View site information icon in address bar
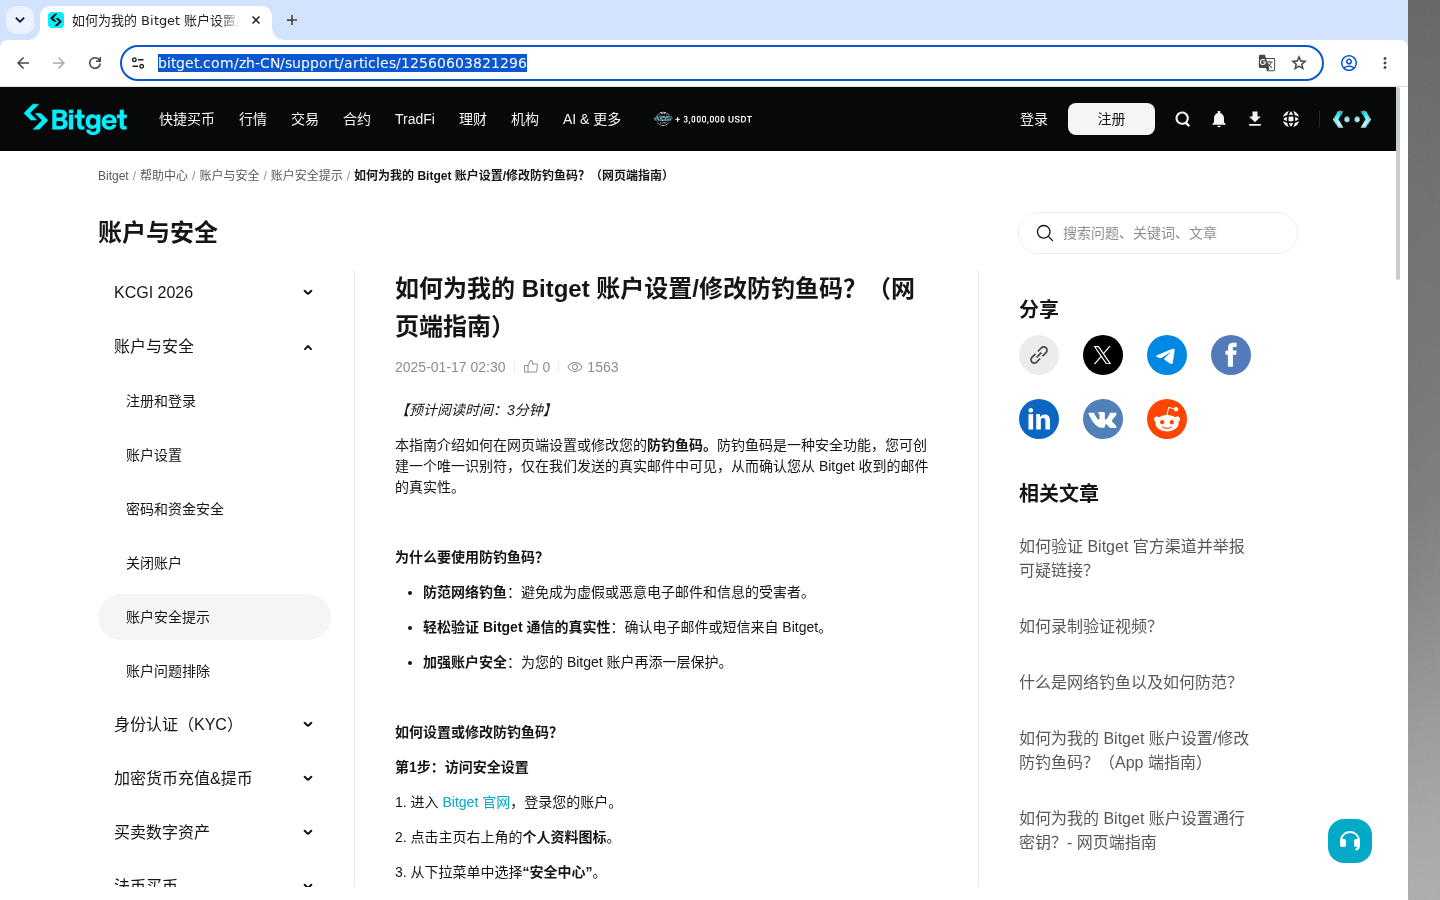The height and width of the screenshot is (900, 1440). (x=138, y=63)
